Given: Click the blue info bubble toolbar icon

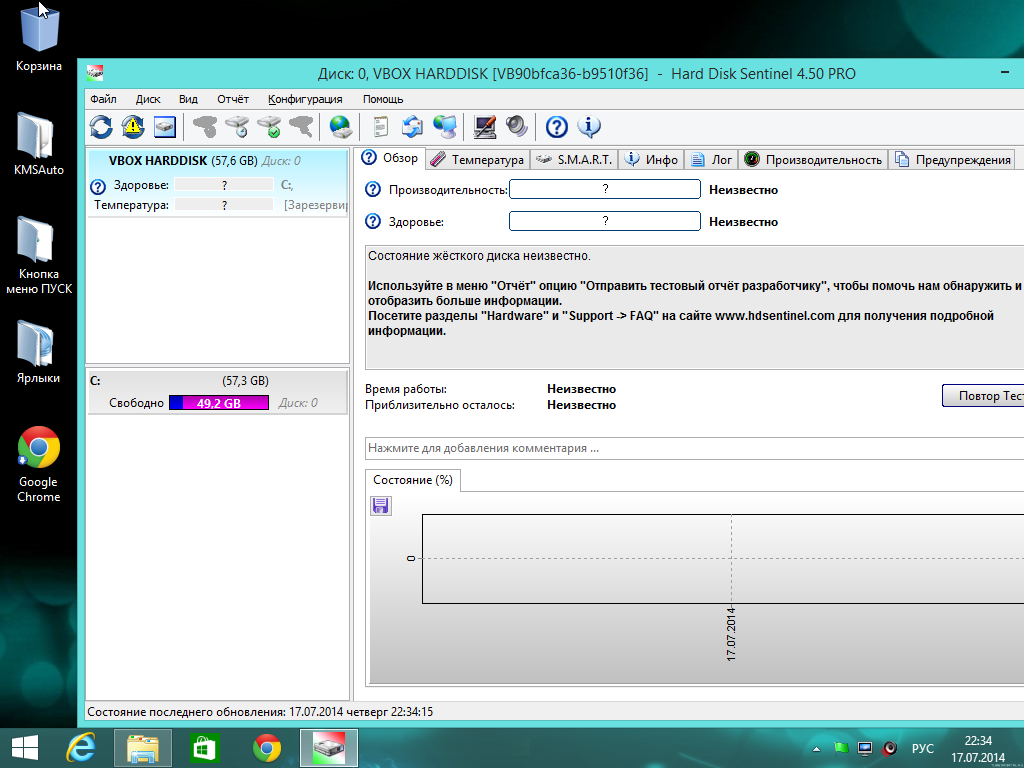Looking at the screenshot, I should 589,127.
